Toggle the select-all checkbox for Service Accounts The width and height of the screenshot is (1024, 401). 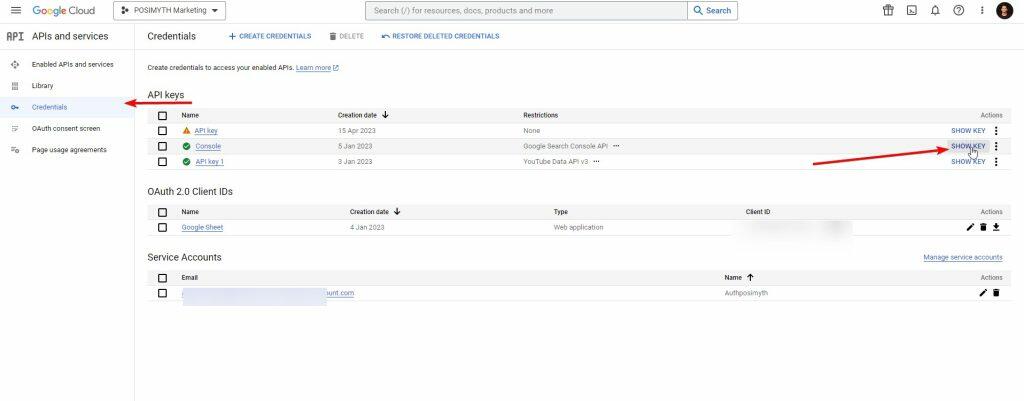[163, 278]
